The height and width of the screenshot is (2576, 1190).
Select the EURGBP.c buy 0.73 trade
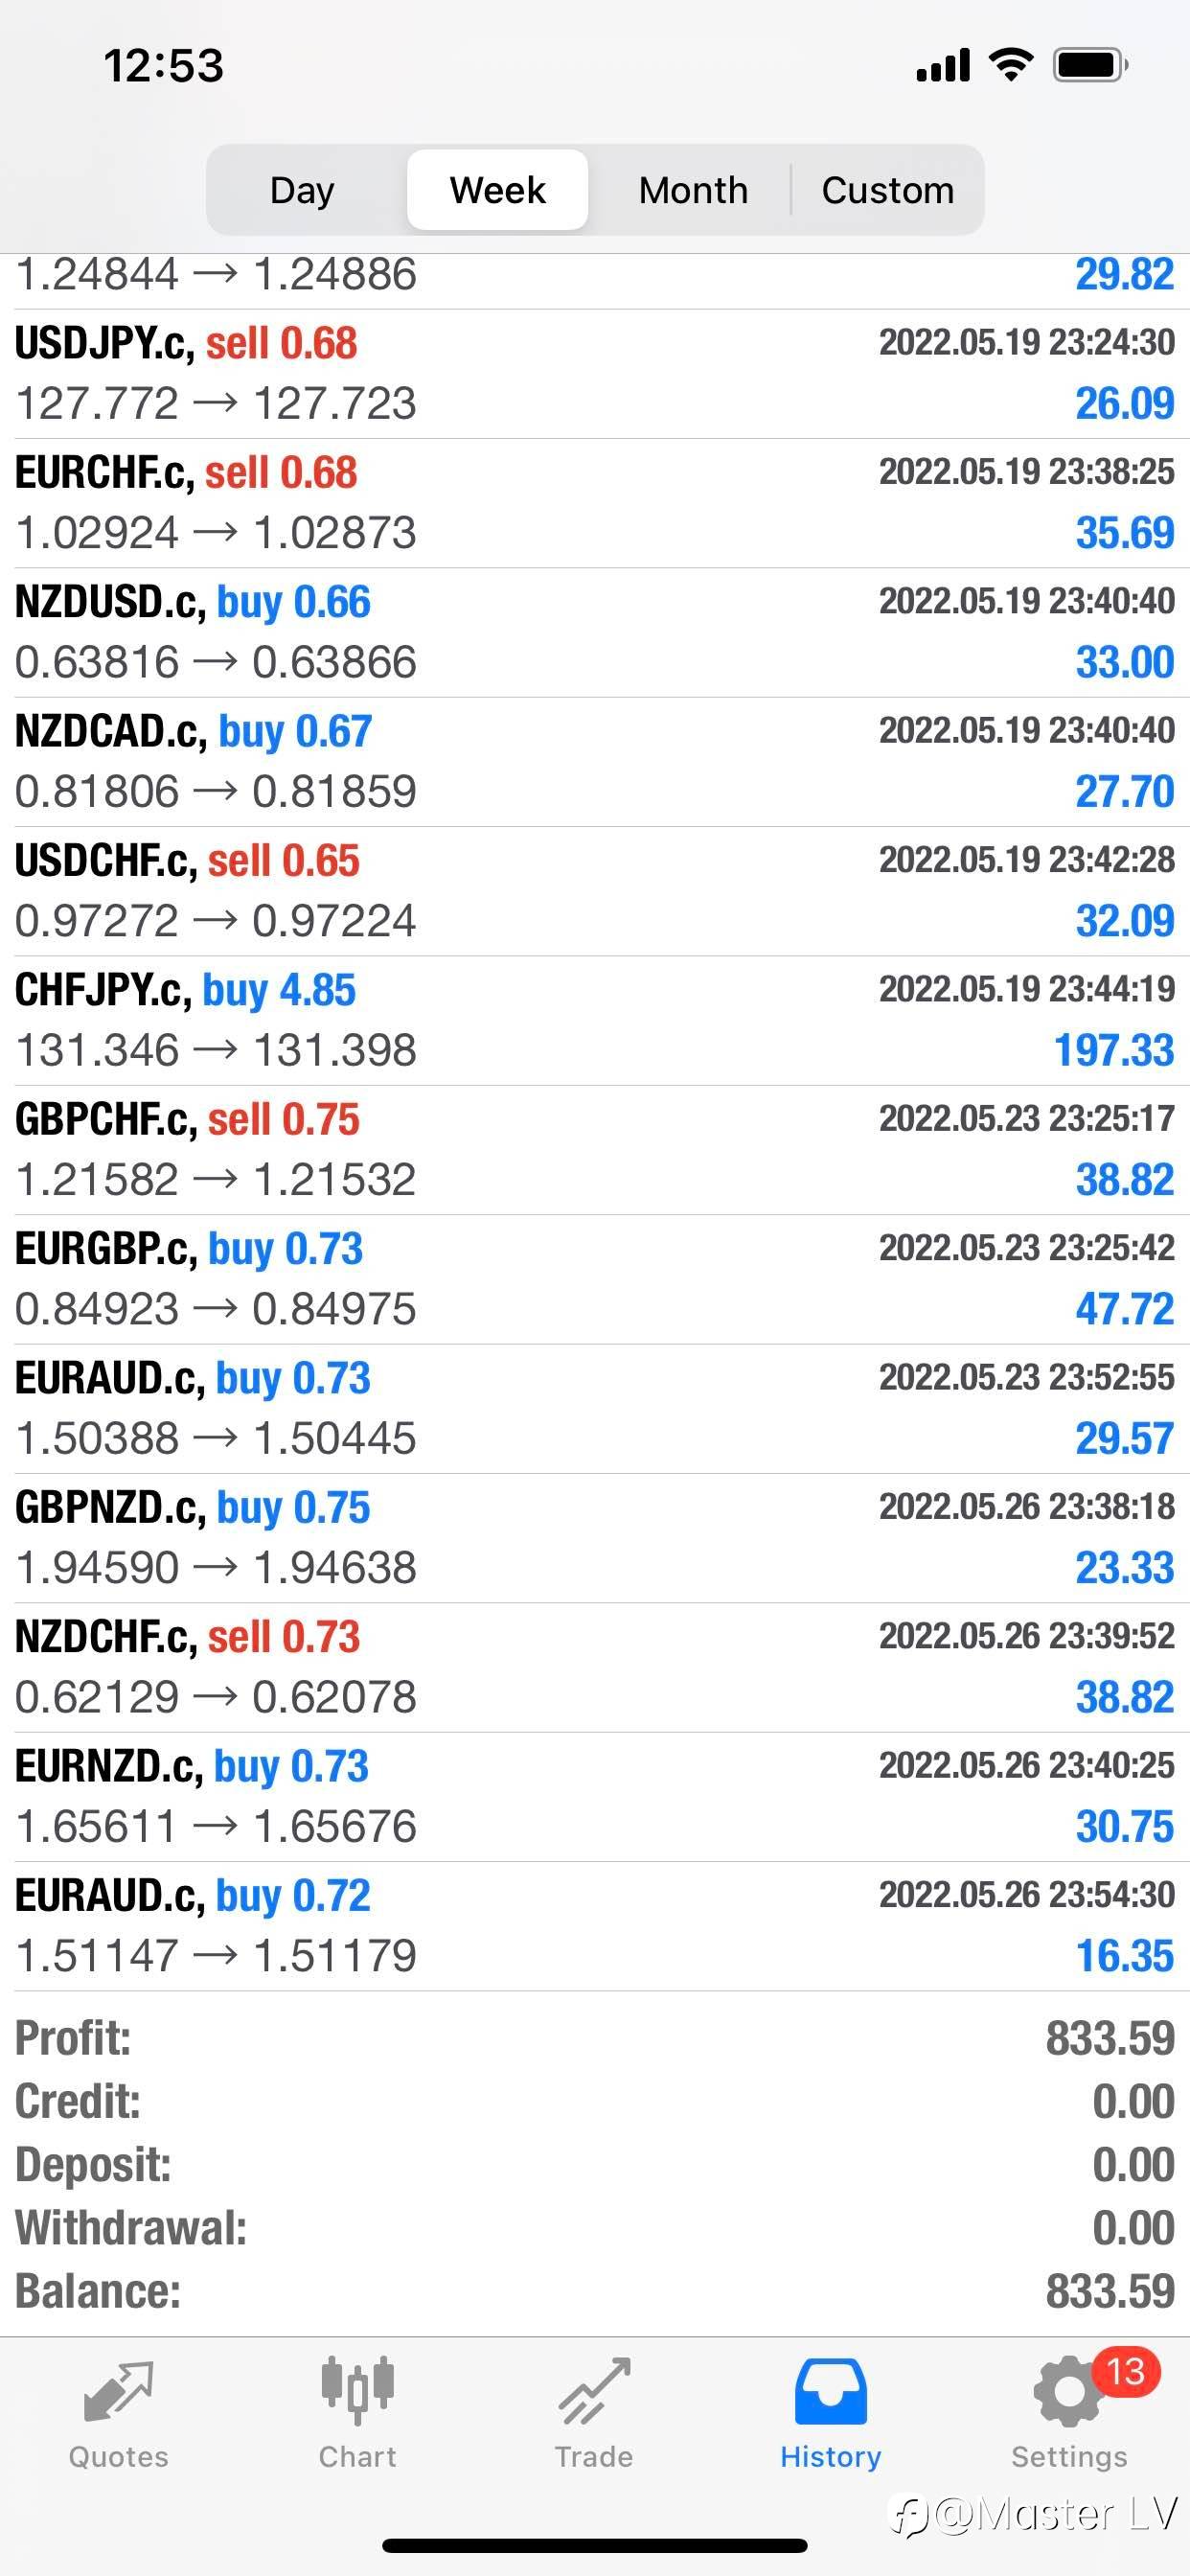click(x=594, y=1279)
